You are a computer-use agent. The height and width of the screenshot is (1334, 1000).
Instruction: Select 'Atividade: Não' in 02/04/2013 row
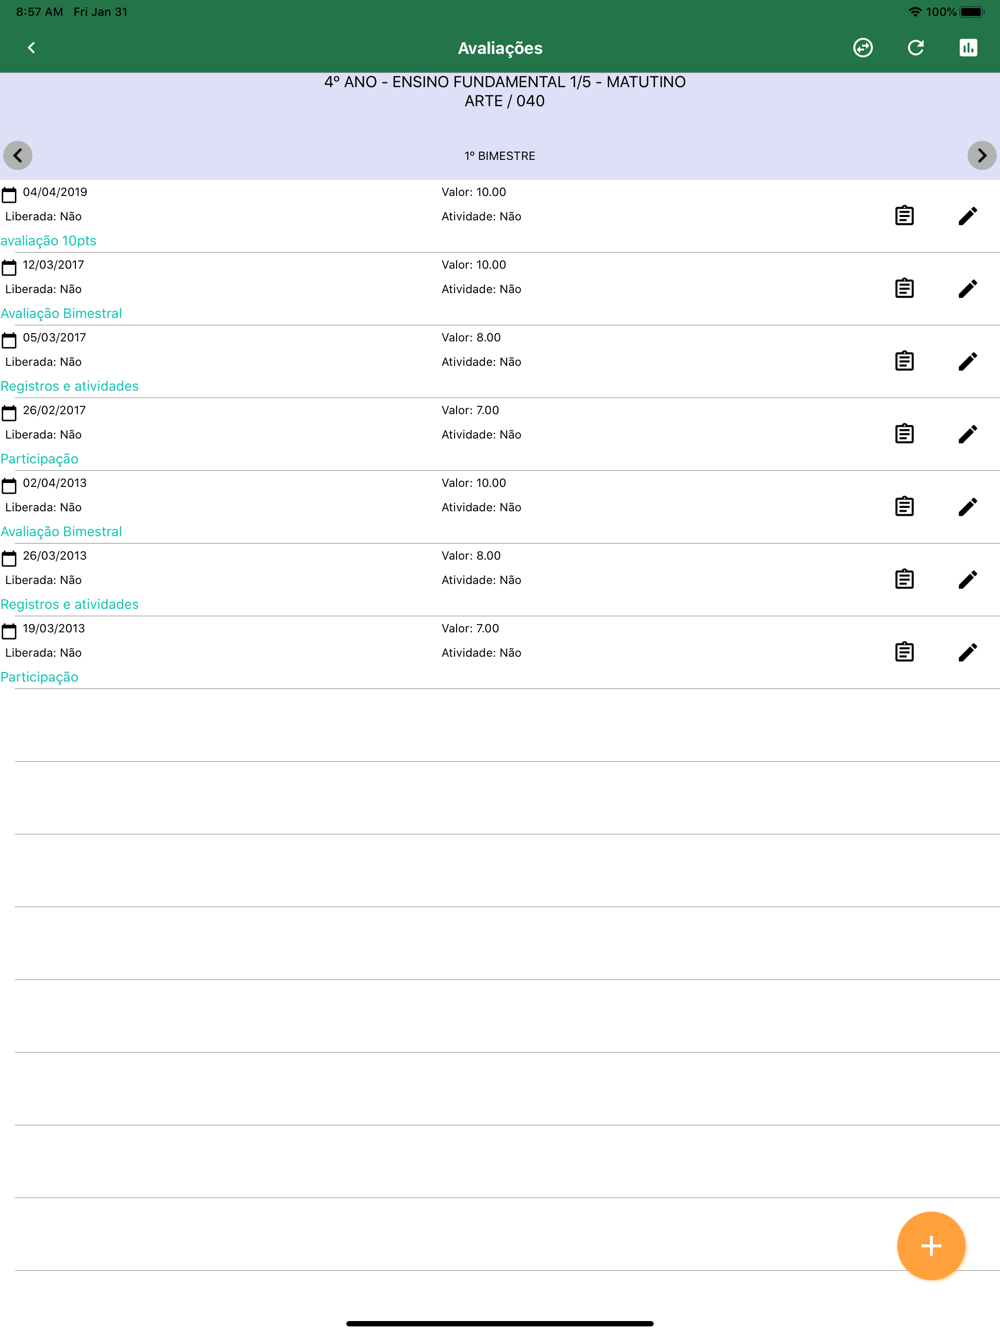pyautogui.click(x=481, y=507)
